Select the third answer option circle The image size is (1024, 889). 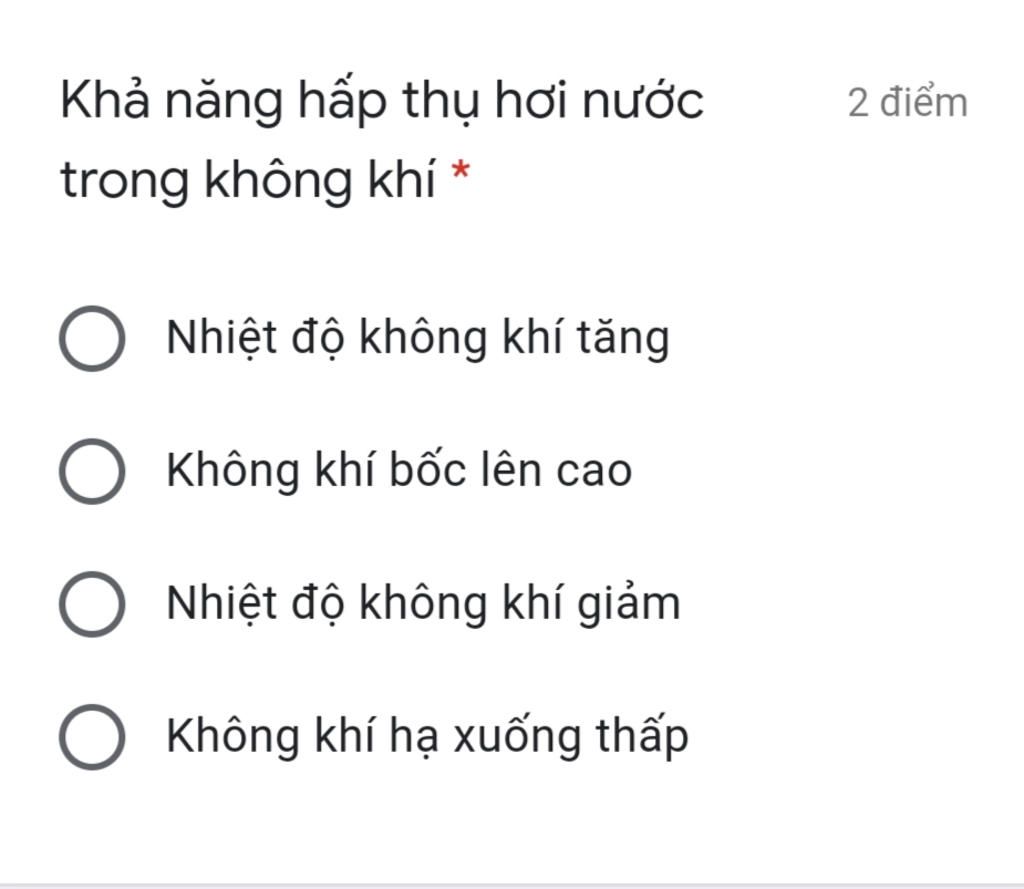point(92,604)
